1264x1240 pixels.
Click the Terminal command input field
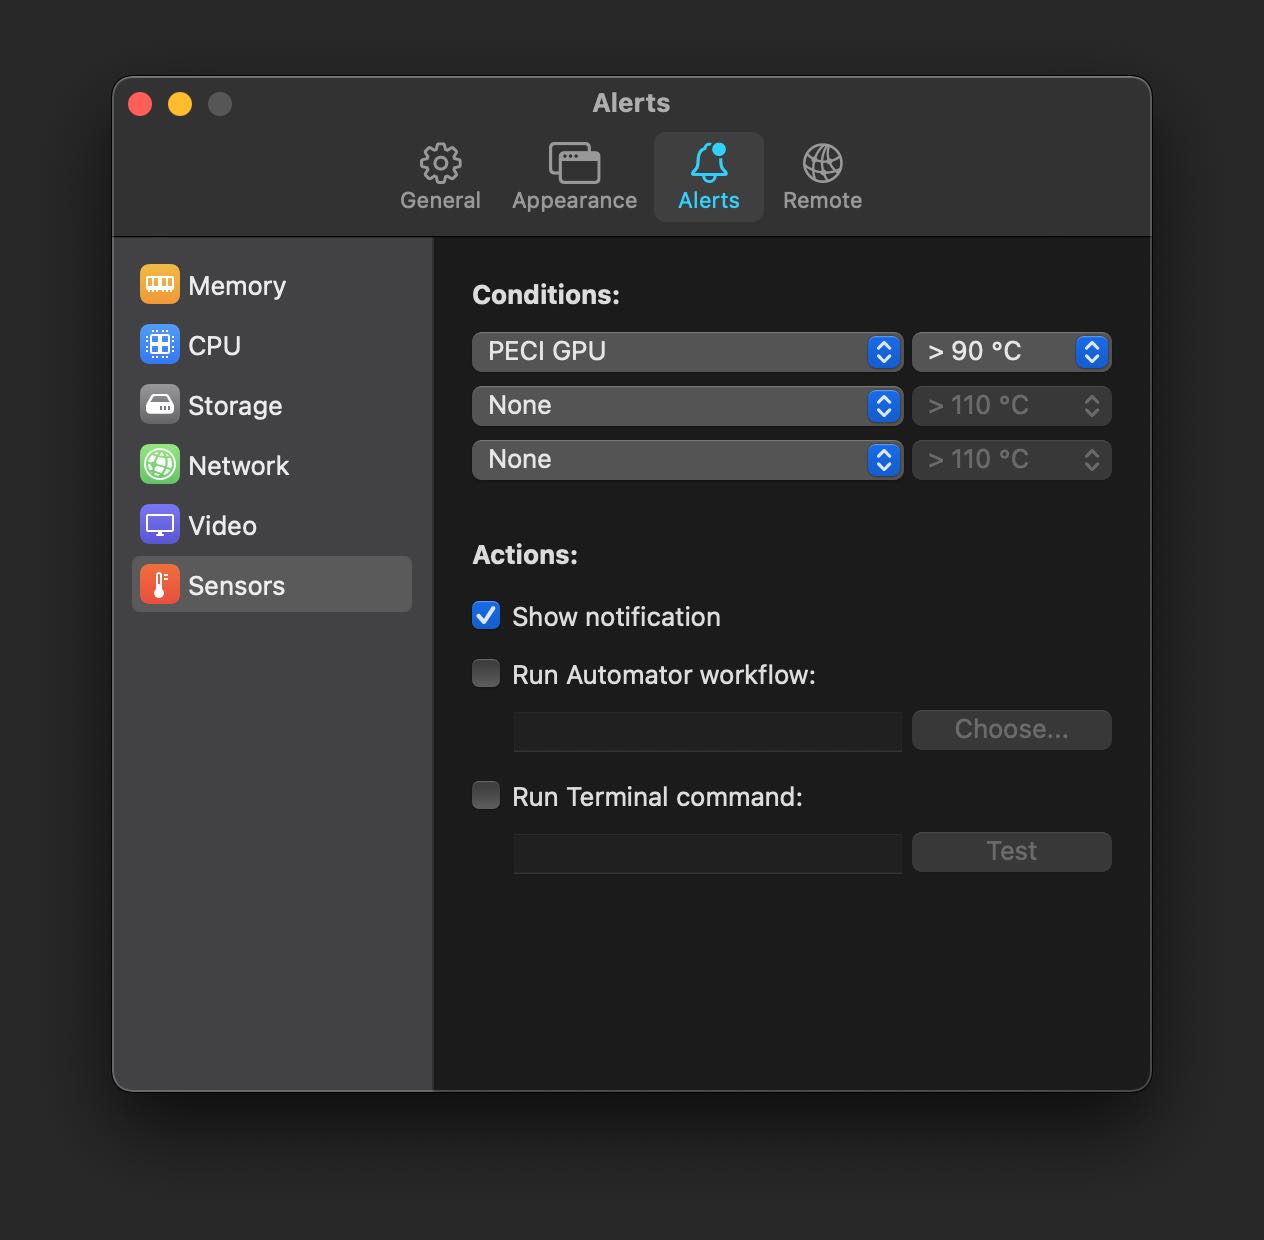(707, 853)
